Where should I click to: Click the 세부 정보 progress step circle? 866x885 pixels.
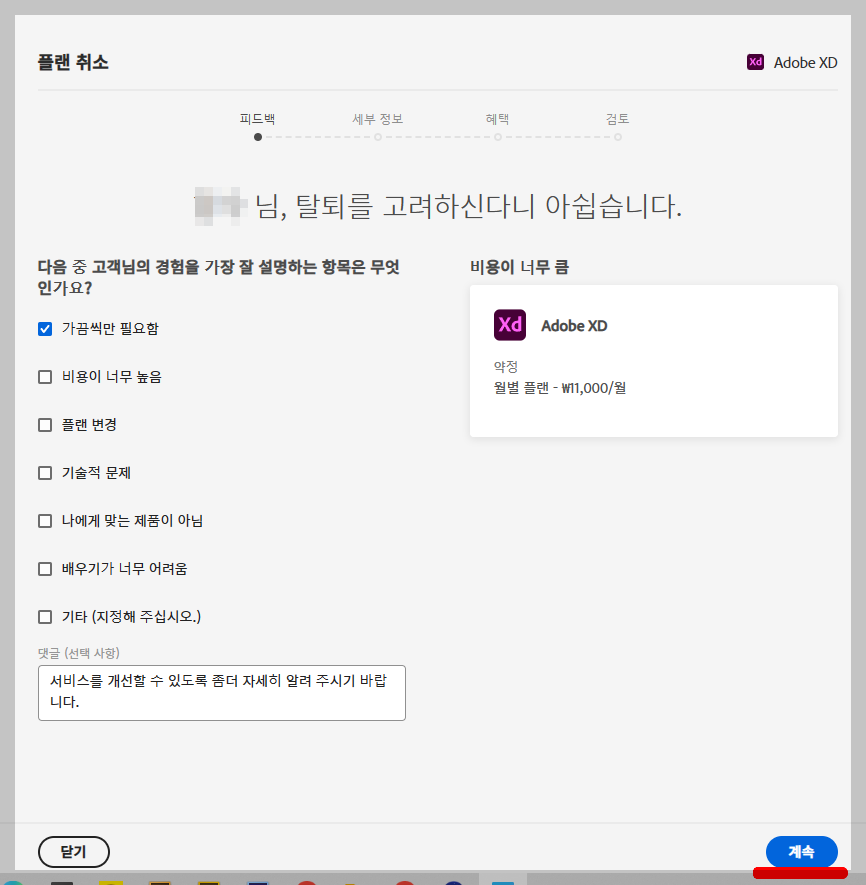point(378,137)
